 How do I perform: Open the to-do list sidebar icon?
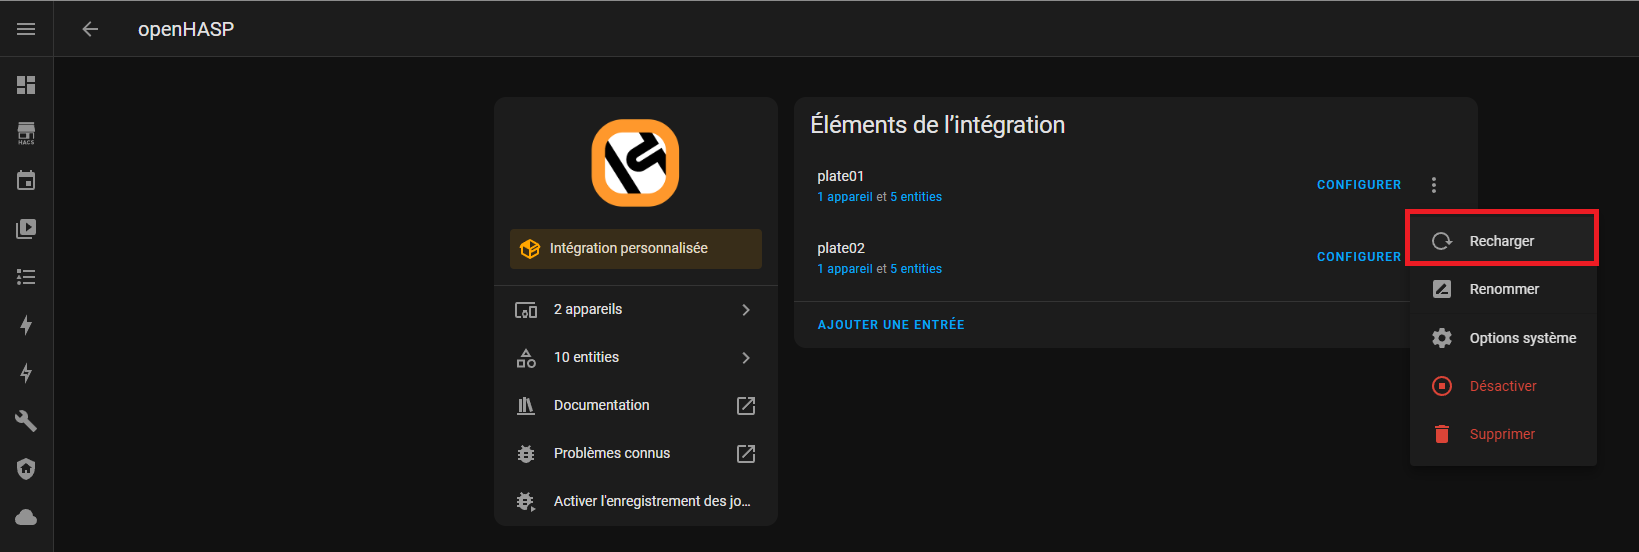click(x=26, y=277)
